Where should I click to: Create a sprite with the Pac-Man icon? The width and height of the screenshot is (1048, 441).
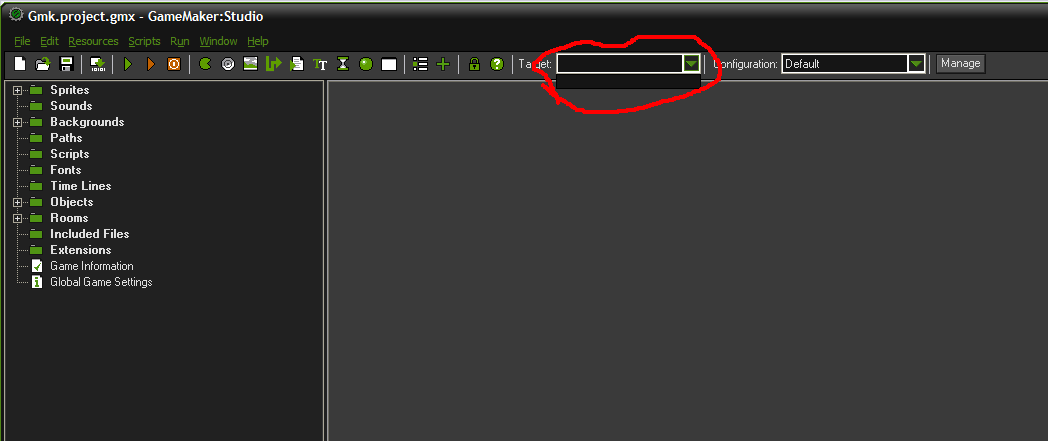click(205, 64)
